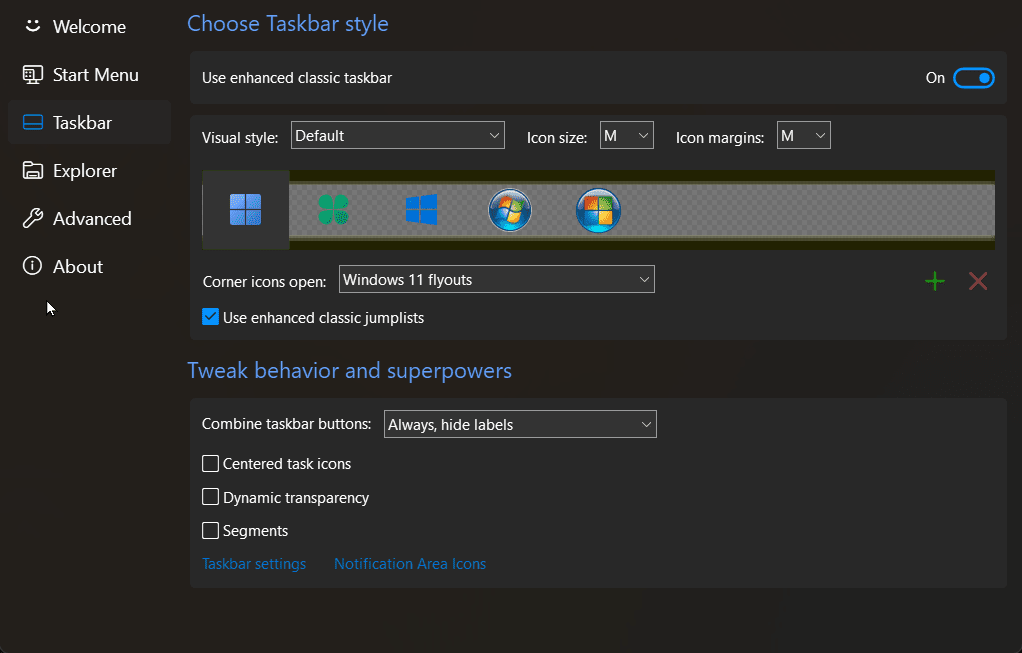This screenshot has width=1022, height=653.
Task: Click the Use enhanced classic taskbar label
Action: pyautogui.click(x=297, y=78)
